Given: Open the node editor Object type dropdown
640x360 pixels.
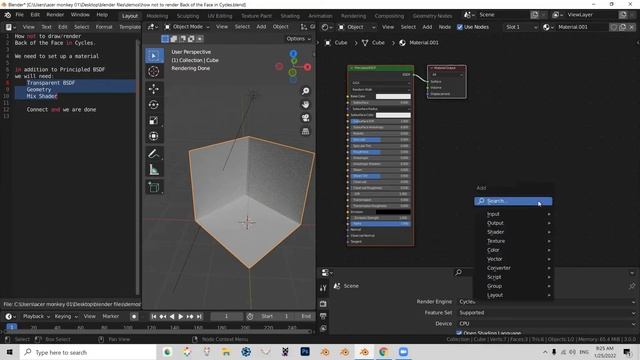Looking at the screenshot, I should pos(356,27).
